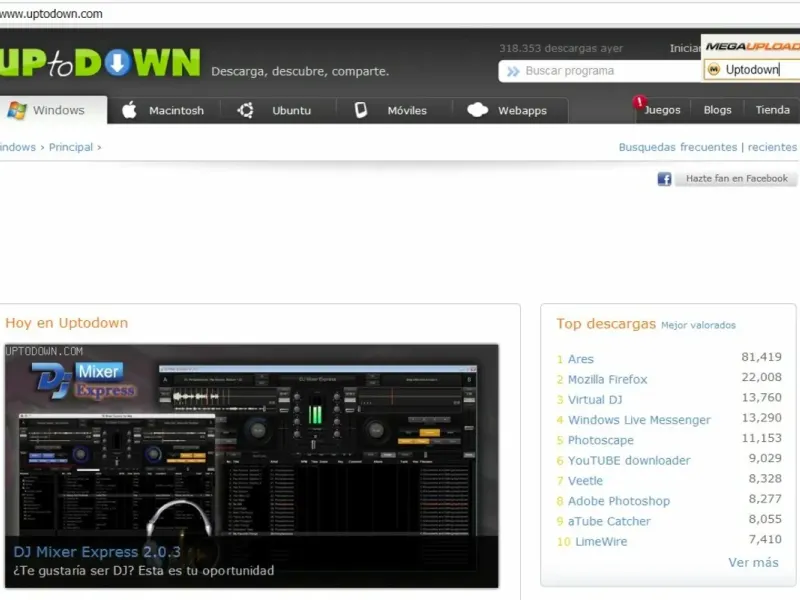Screen dimensions: 800x600
Task: Click the 81,419 download count
Action: (x=761, y=357)
